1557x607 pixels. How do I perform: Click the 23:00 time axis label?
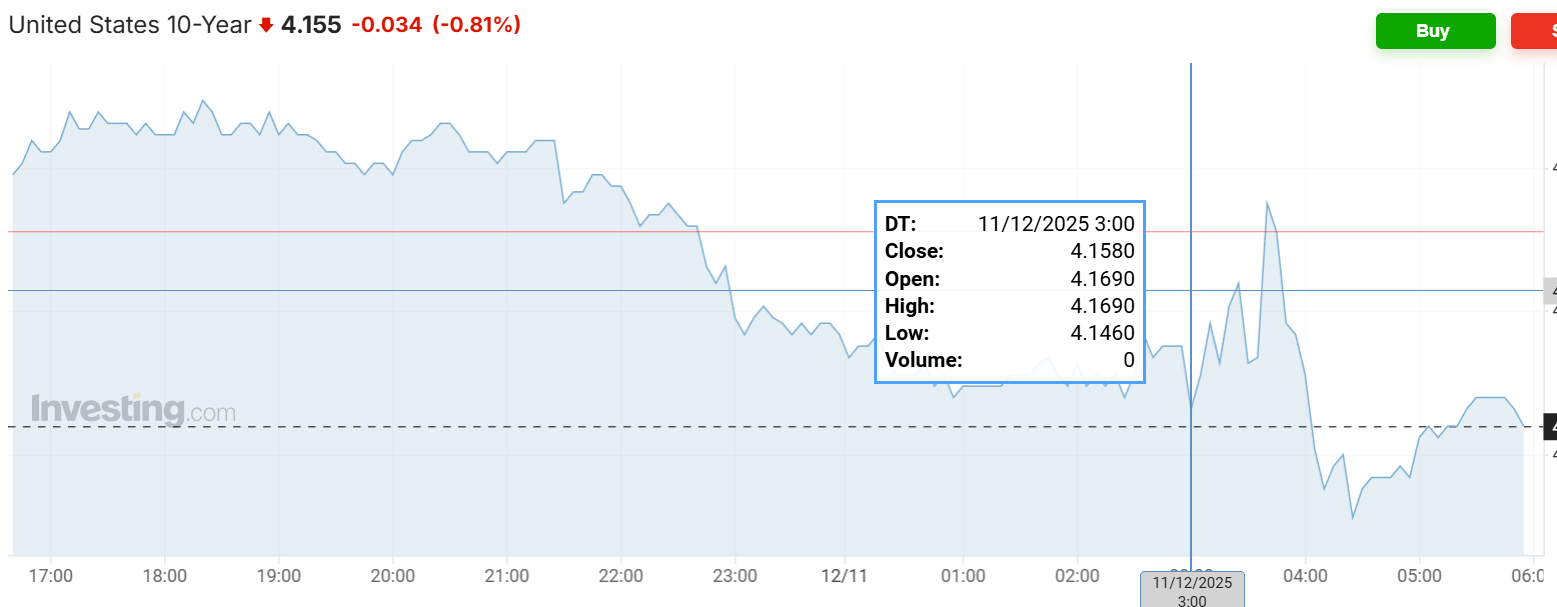(735, 576)
